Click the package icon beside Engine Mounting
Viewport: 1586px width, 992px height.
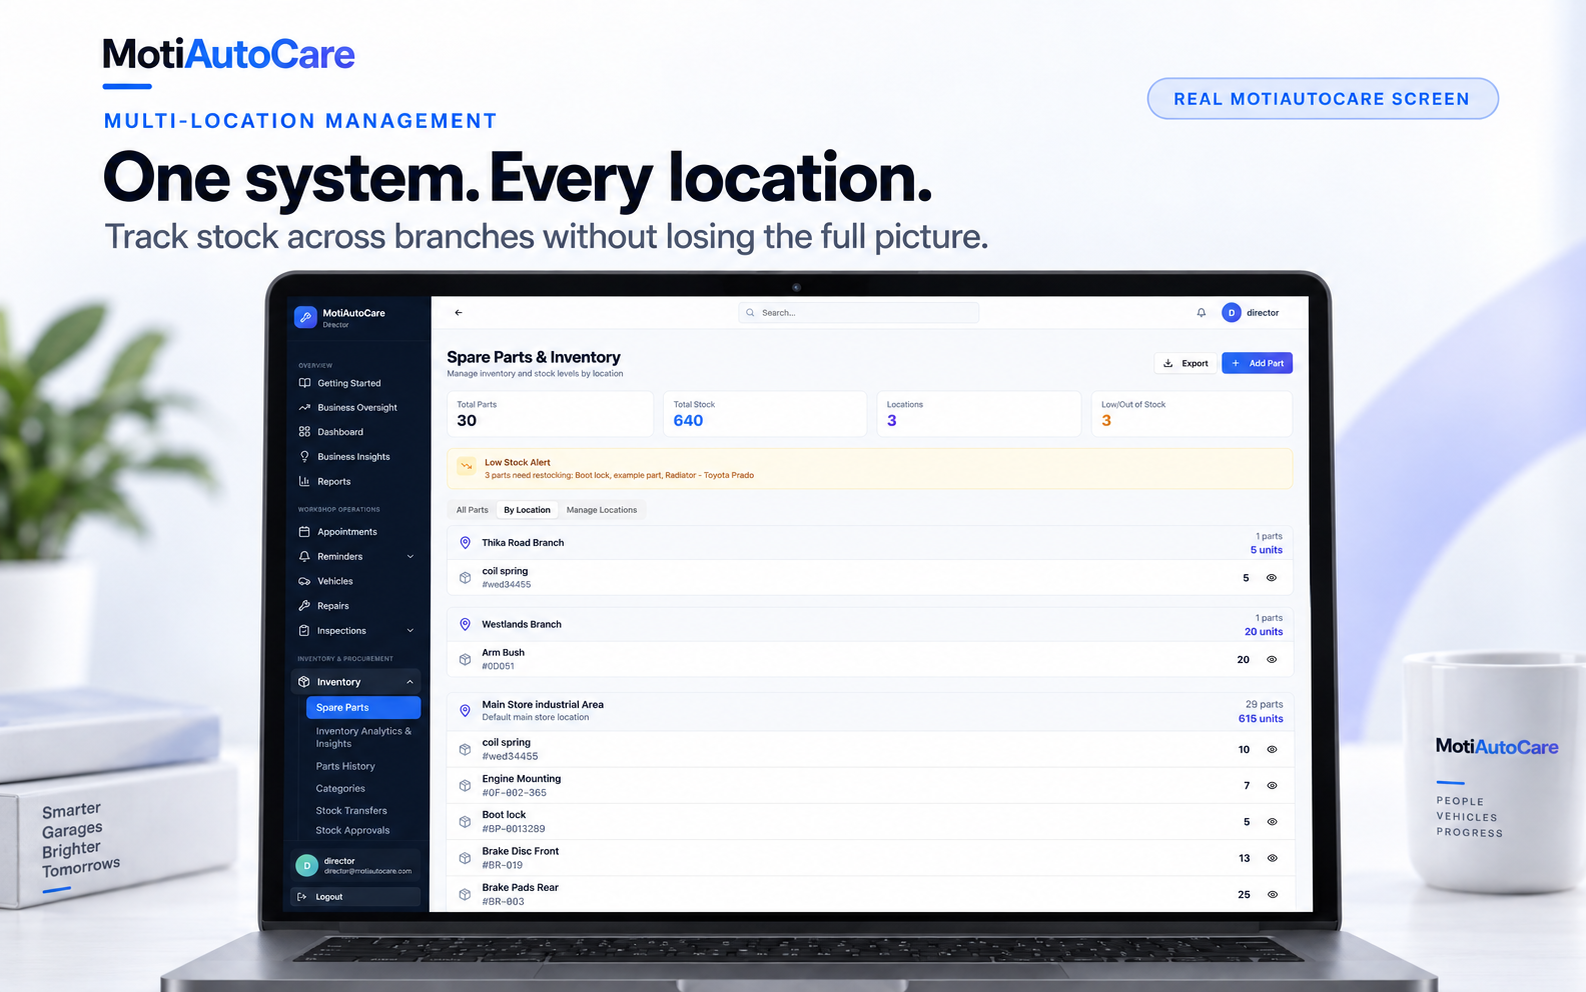coord(465,785)
